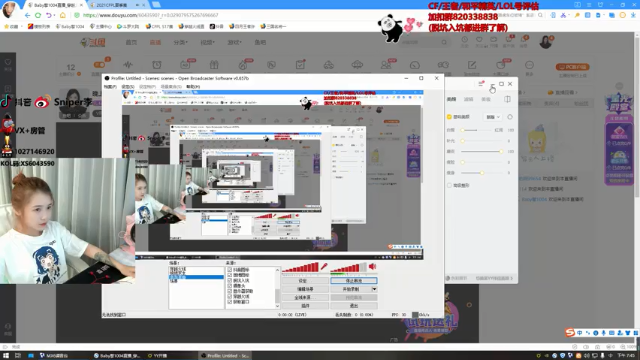Go to browser home page icon
Viewport: 640px width, 360px height.
62,15
